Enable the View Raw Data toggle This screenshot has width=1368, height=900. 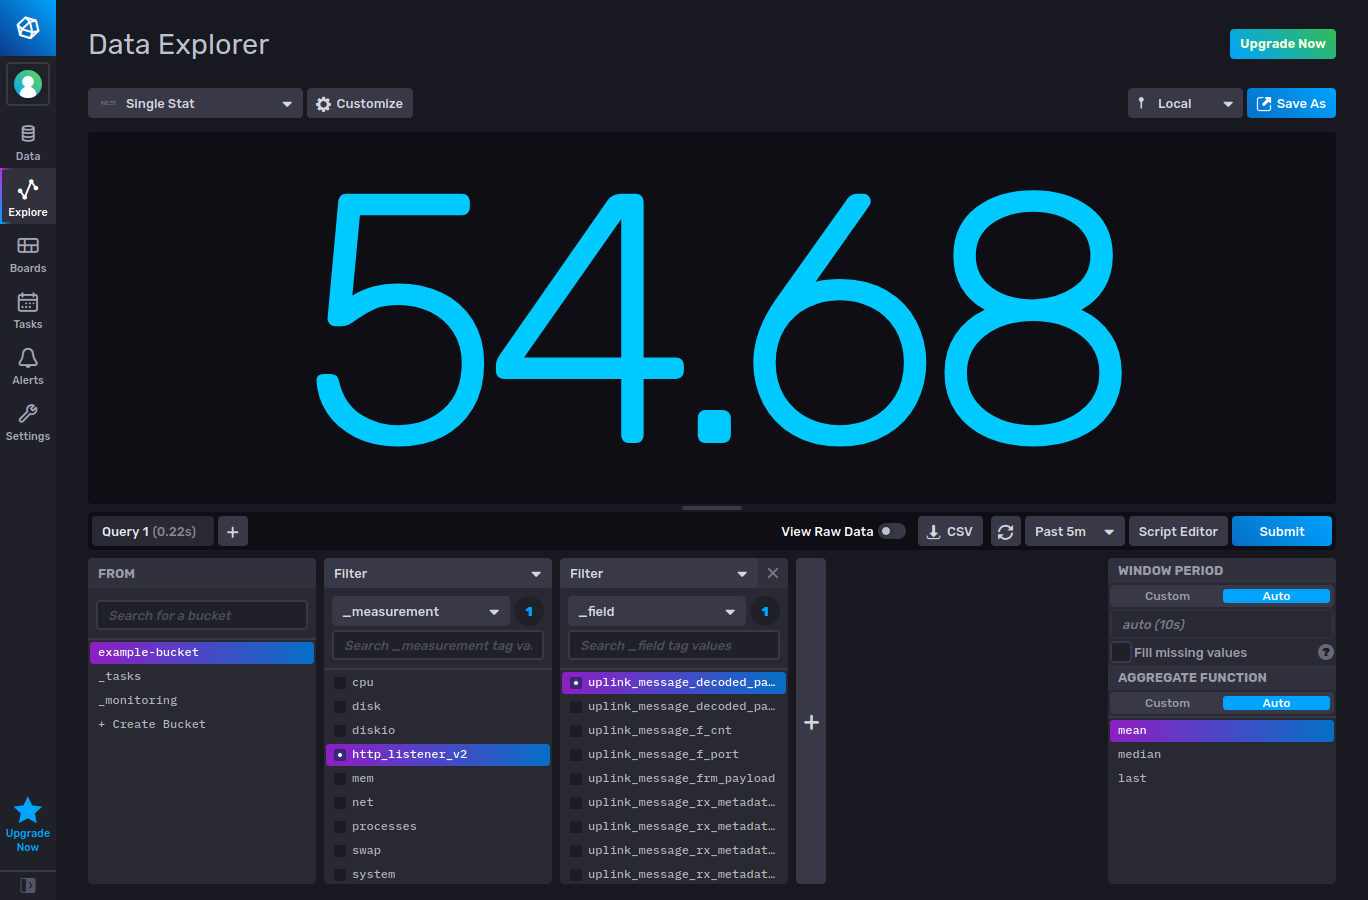click(x=889, y=531)
